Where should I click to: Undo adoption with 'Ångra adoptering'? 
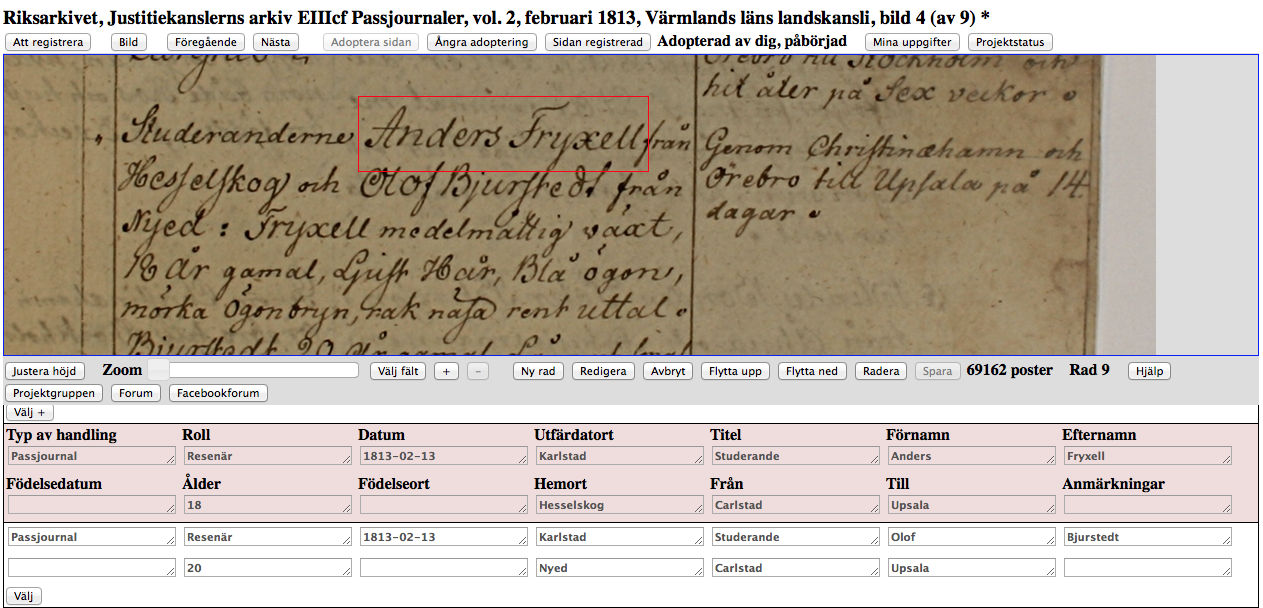pos(482,42)
